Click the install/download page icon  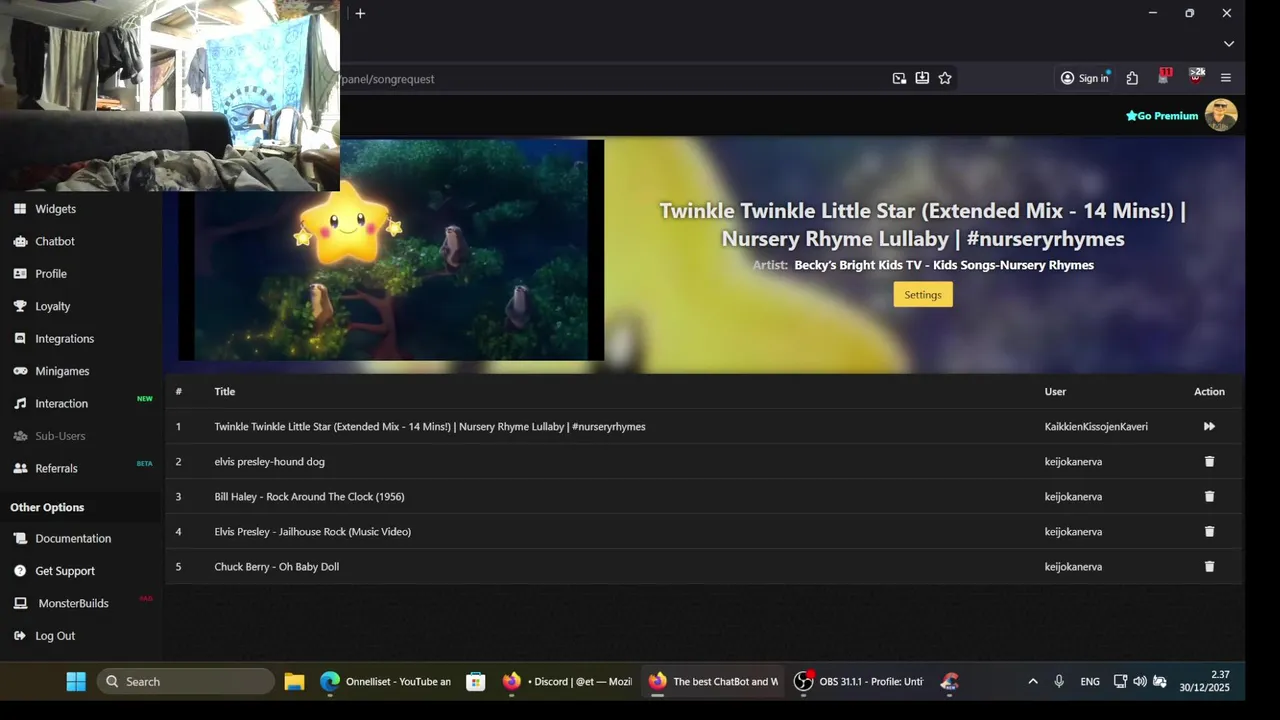[x=922, y=78]
